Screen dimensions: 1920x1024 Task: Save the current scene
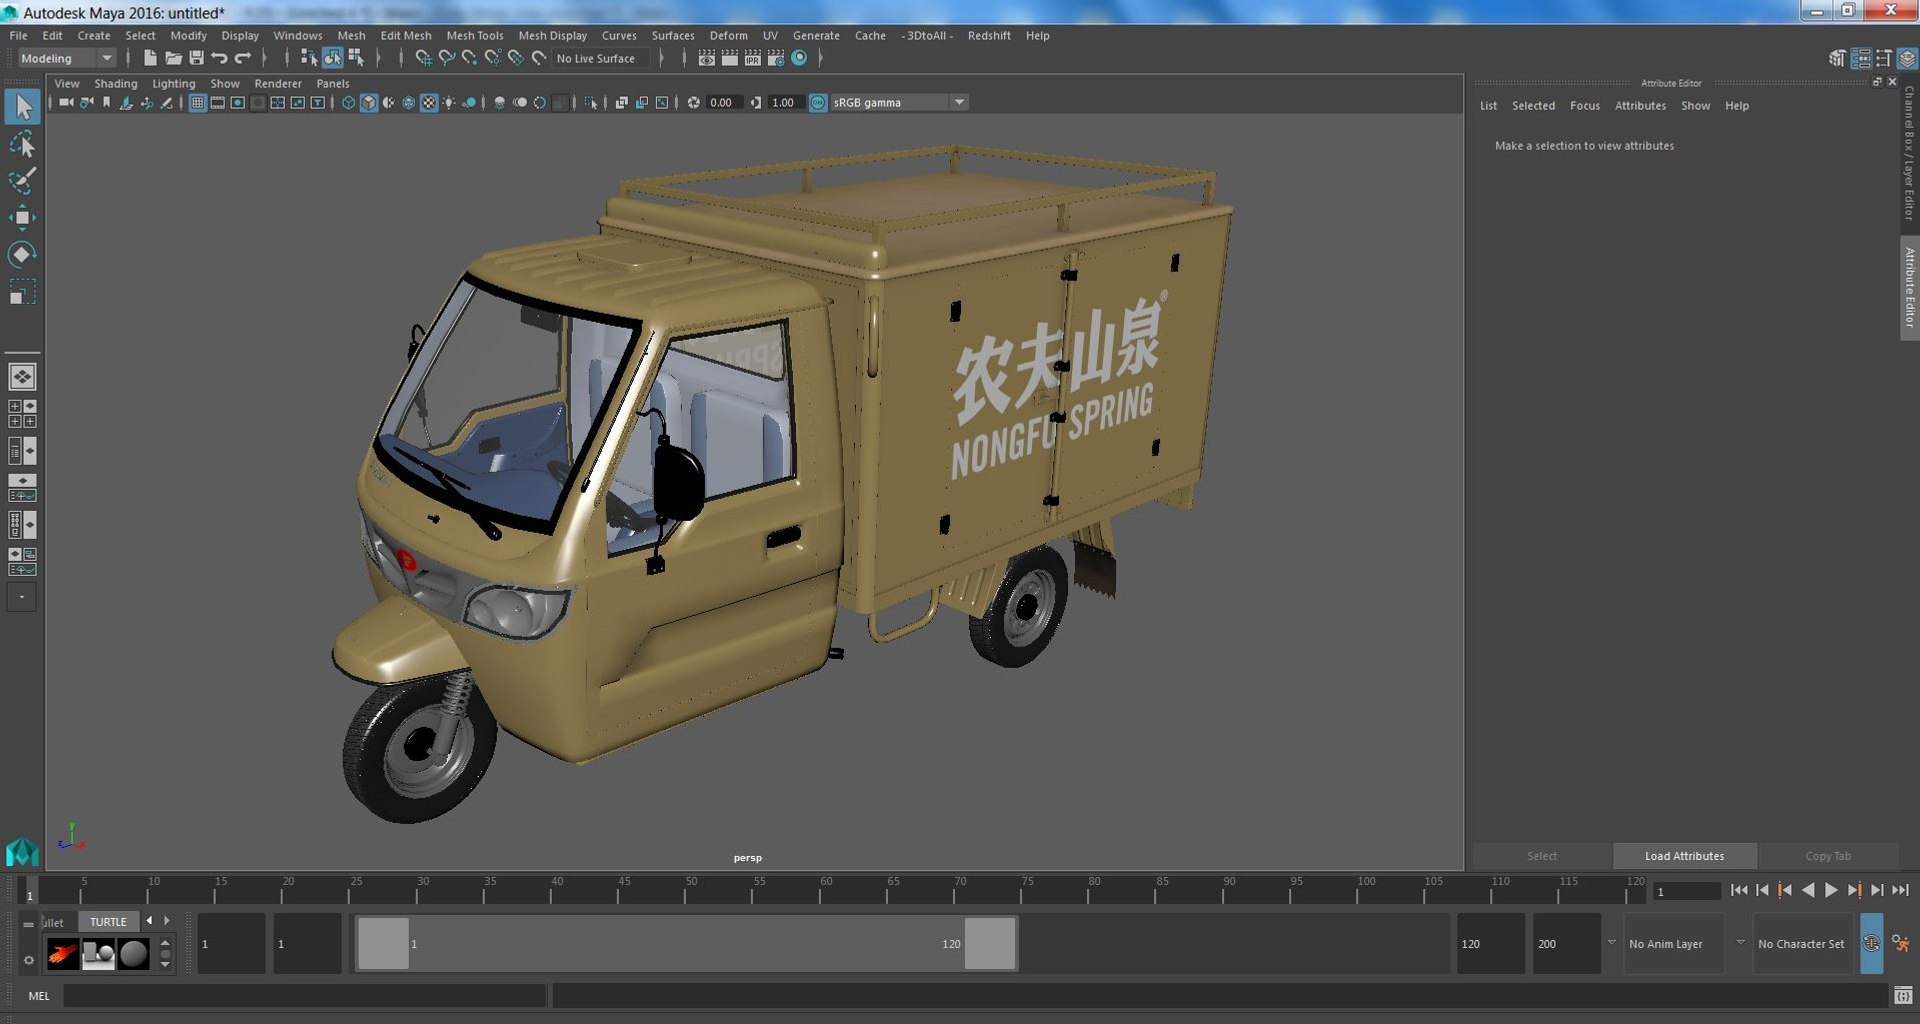[x=196, y=58]
